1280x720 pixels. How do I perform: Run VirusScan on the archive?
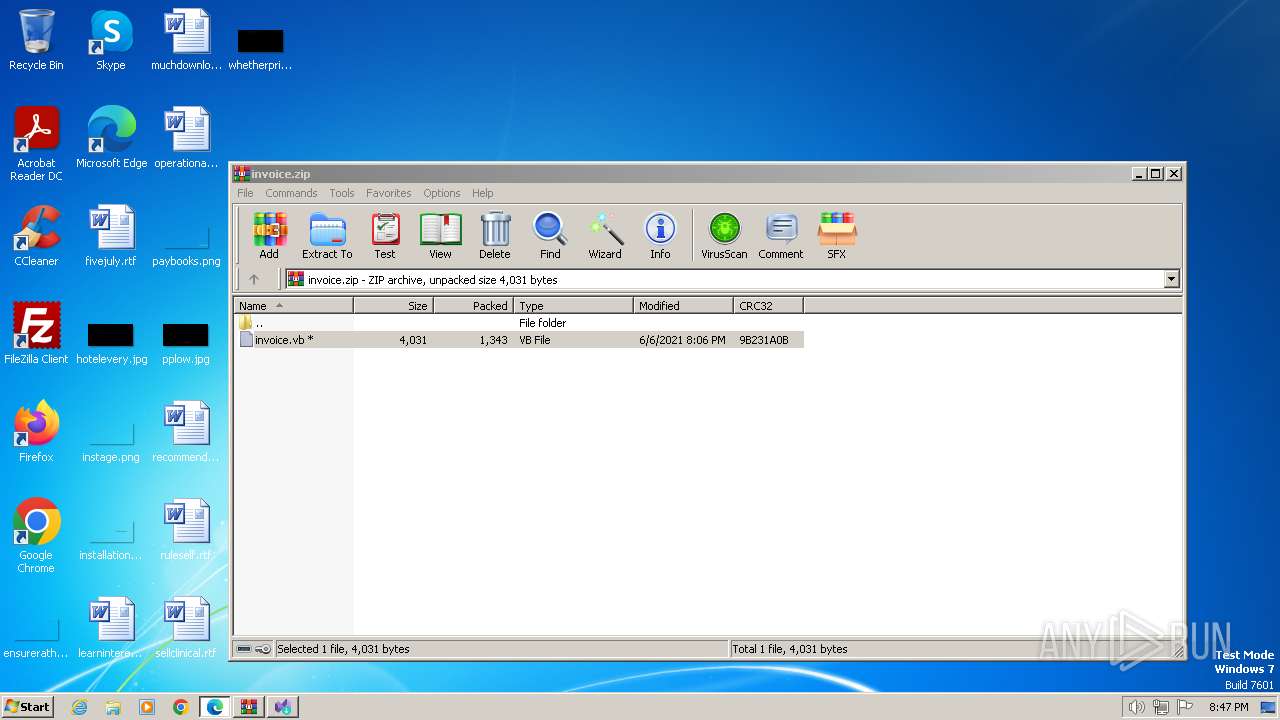pyautogui.click(x=724, y=236)
